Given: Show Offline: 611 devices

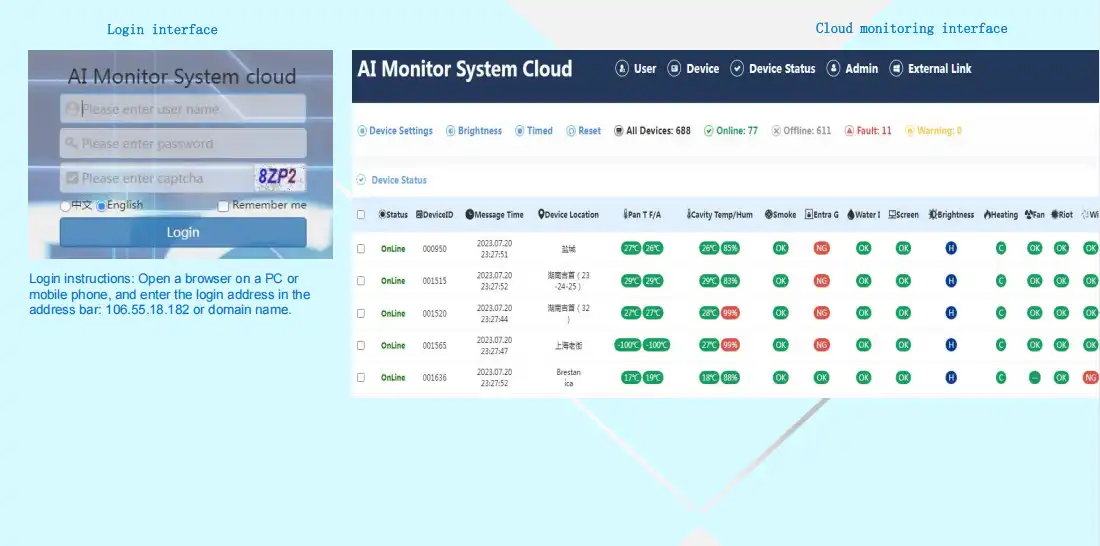Looking at the screenshot, I should click(x=776, y=131).
